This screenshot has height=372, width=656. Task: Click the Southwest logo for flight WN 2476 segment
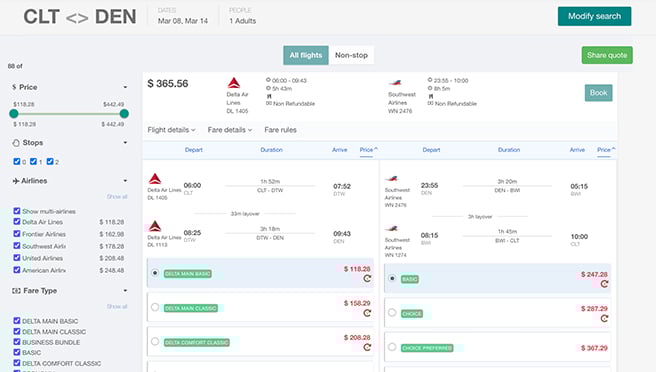(x=391, y=179)
